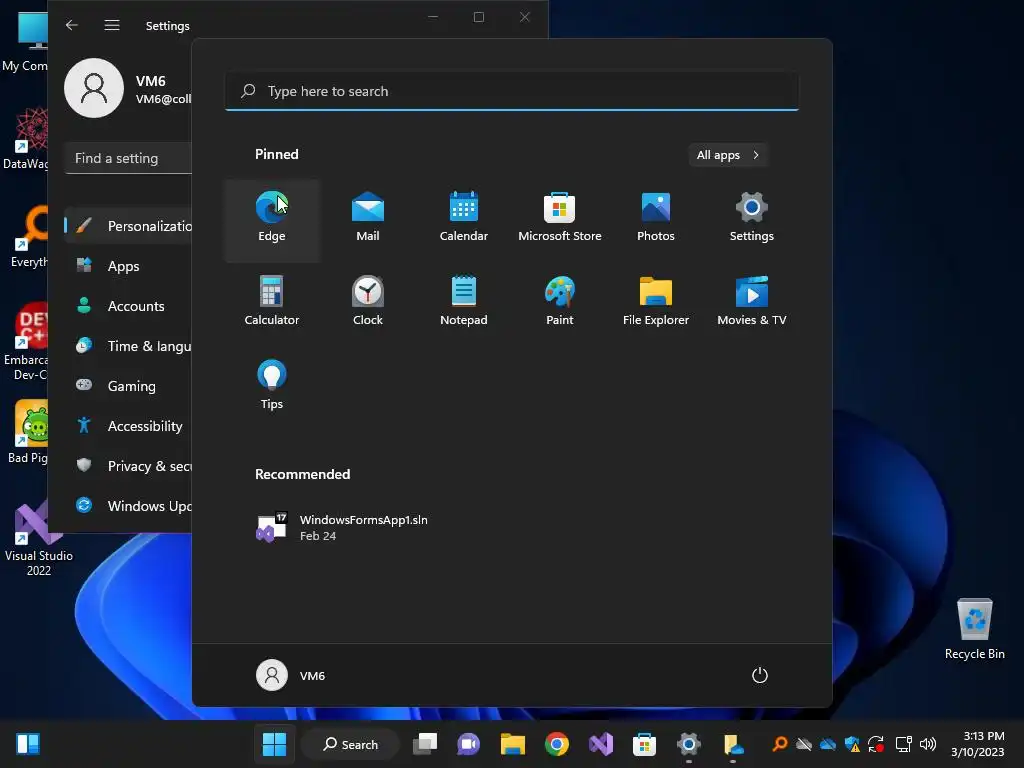Image resolution: width=1024 pixels, height=768 pixels.
Task: Open the pinned Calendar app
Action: [464, 221]
